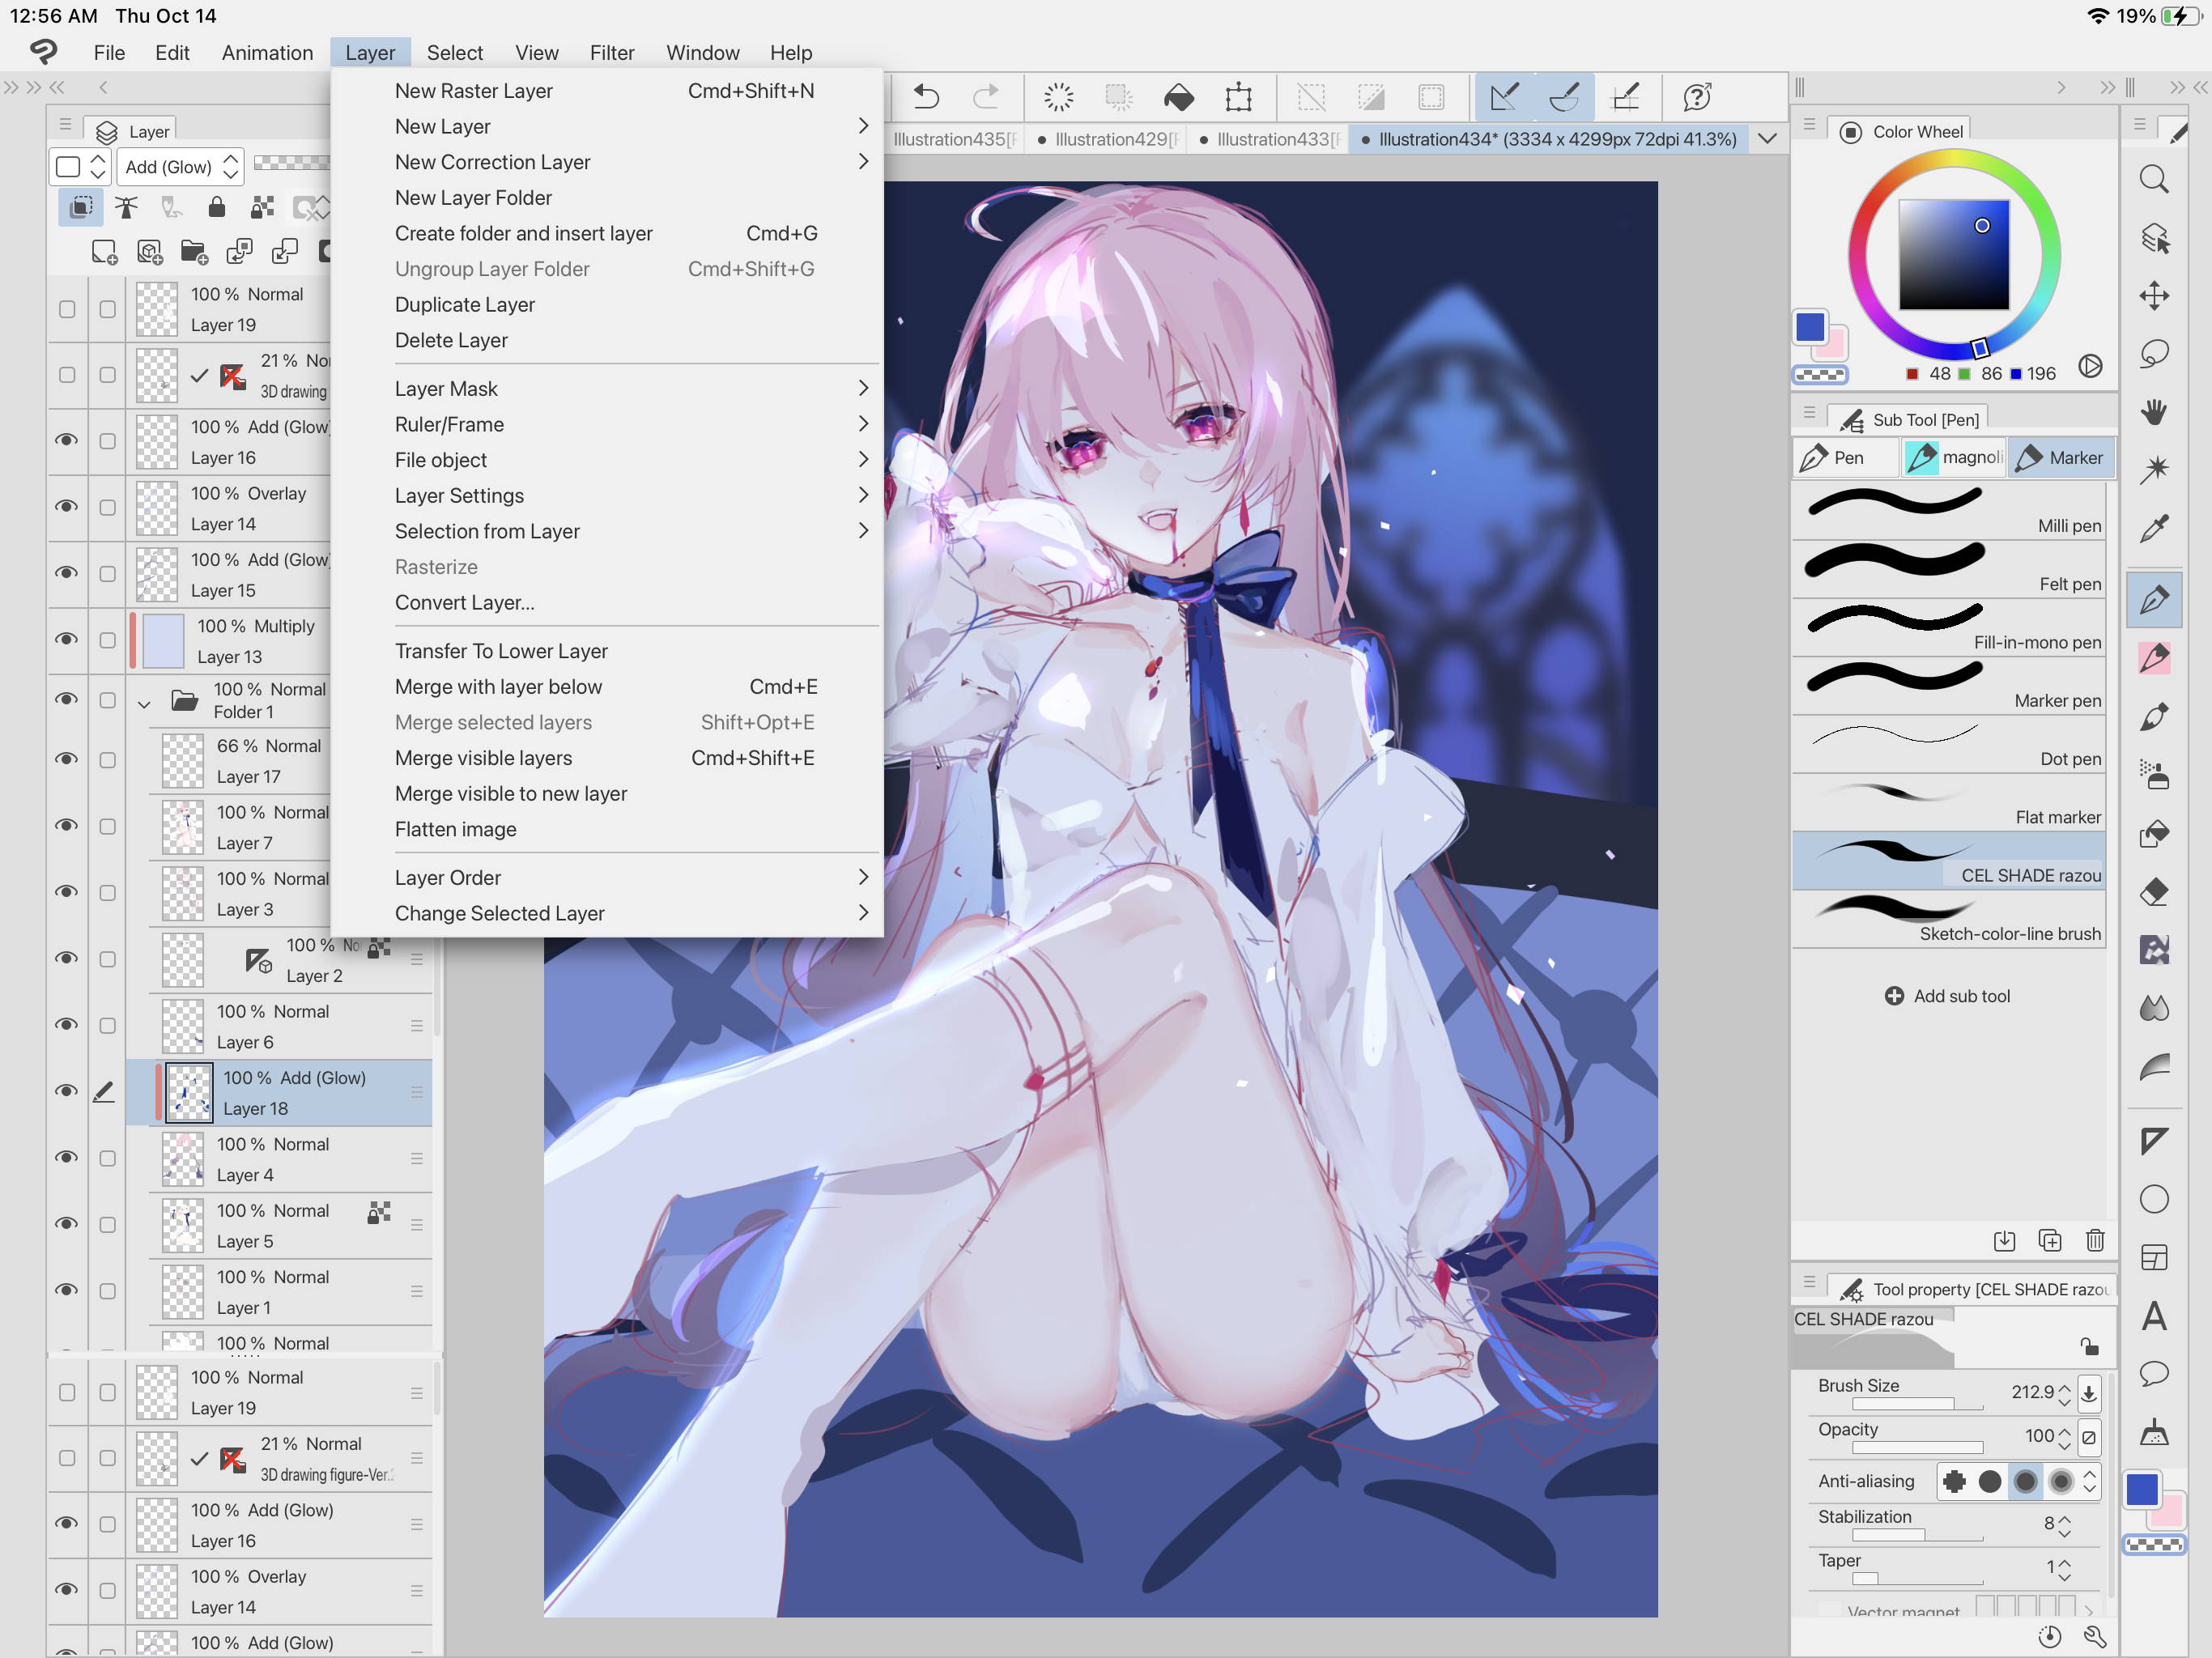Hide Layer 18 with its eye icon
The image size is (2212, 1658).
coord(66,1092)
